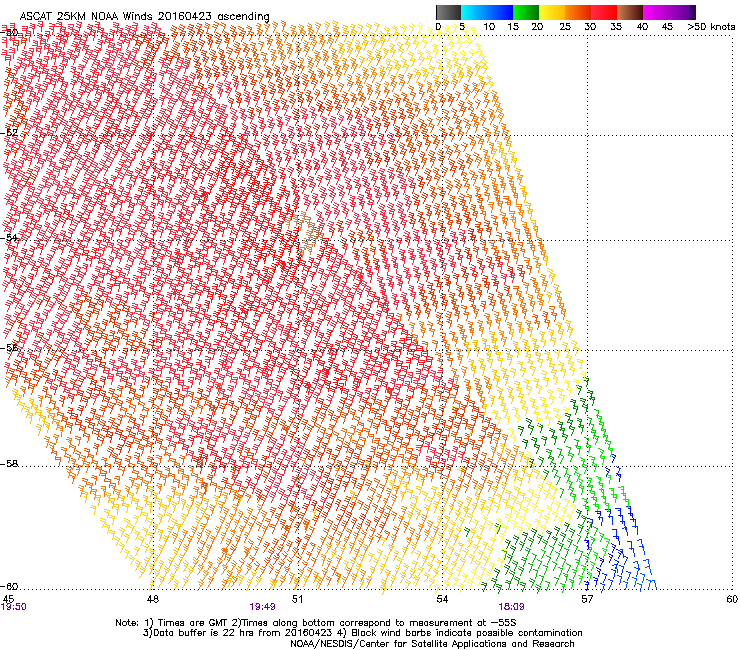Click the yellow 20-25 knots legend swatch

click(552, 12)
